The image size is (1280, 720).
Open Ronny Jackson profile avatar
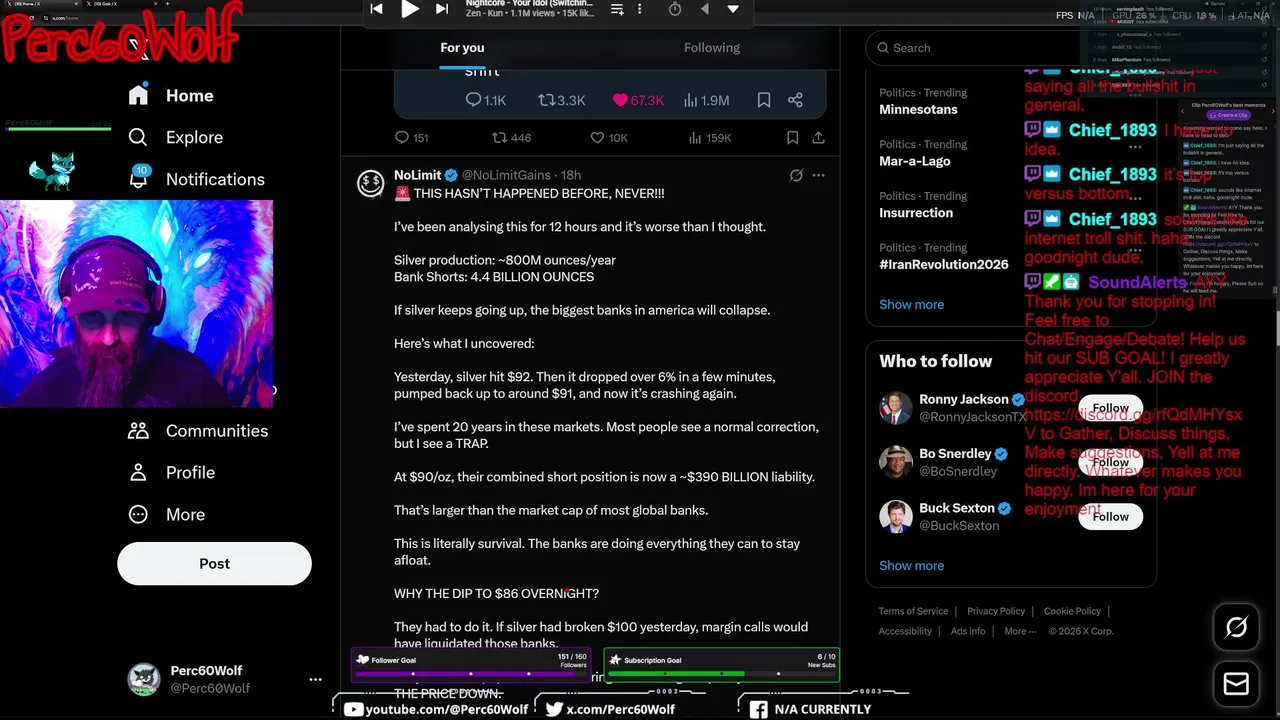coord(895,407)
